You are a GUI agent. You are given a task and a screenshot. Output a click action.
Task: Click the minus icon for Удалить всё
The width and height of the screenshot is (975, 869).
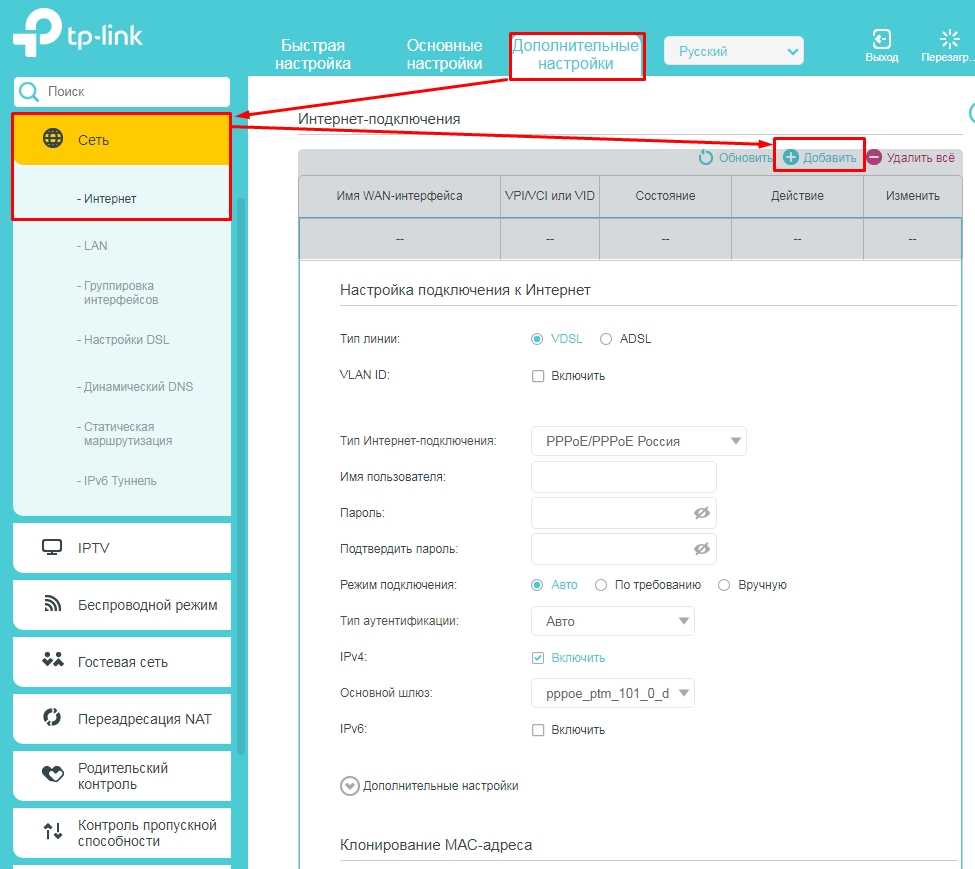pyautogui.click(x=874, y=158)
